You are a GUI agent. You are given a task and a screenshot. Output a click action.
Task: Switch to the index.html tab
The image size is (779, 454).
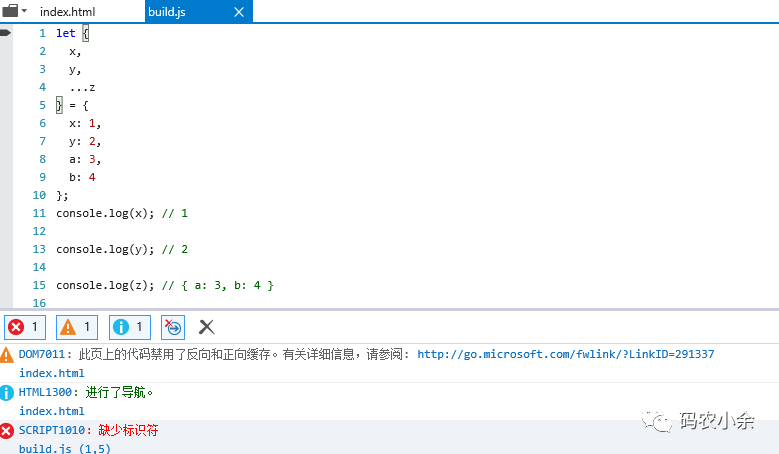point(67,12)
